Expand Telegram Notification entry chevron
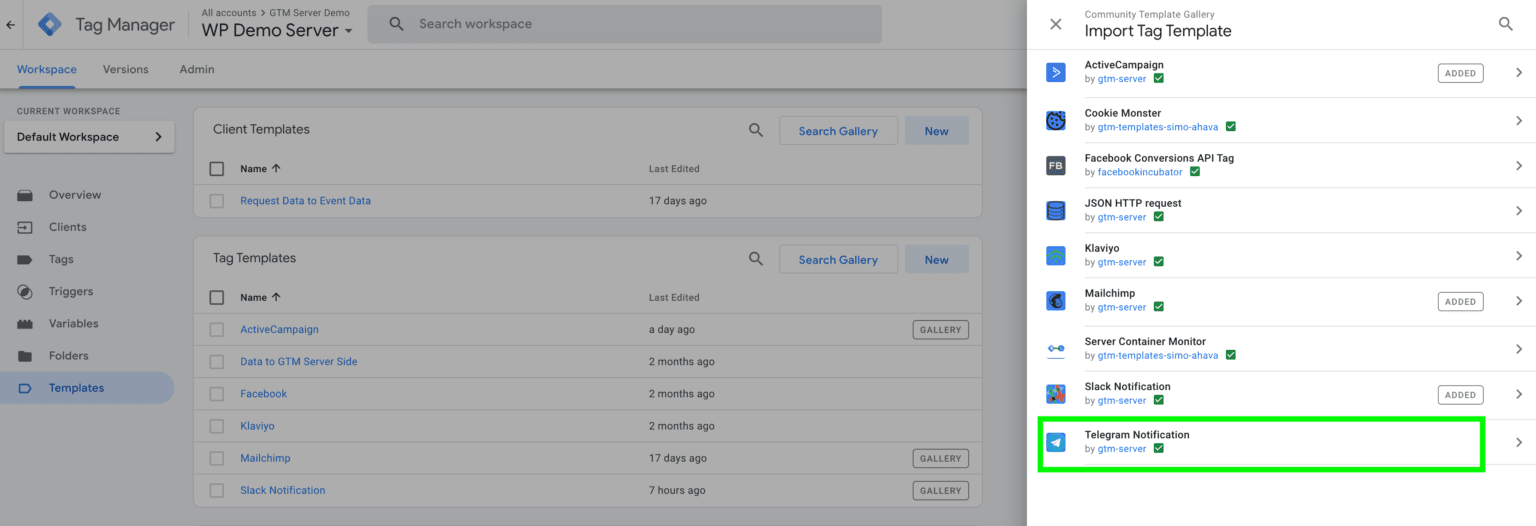 tap(1519, 442)
